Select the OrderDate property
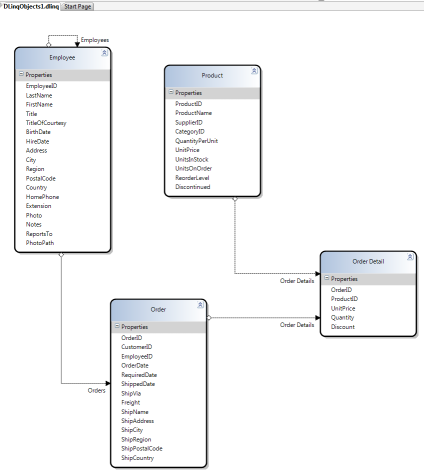The image size is (424, 473). click(135, 366)
